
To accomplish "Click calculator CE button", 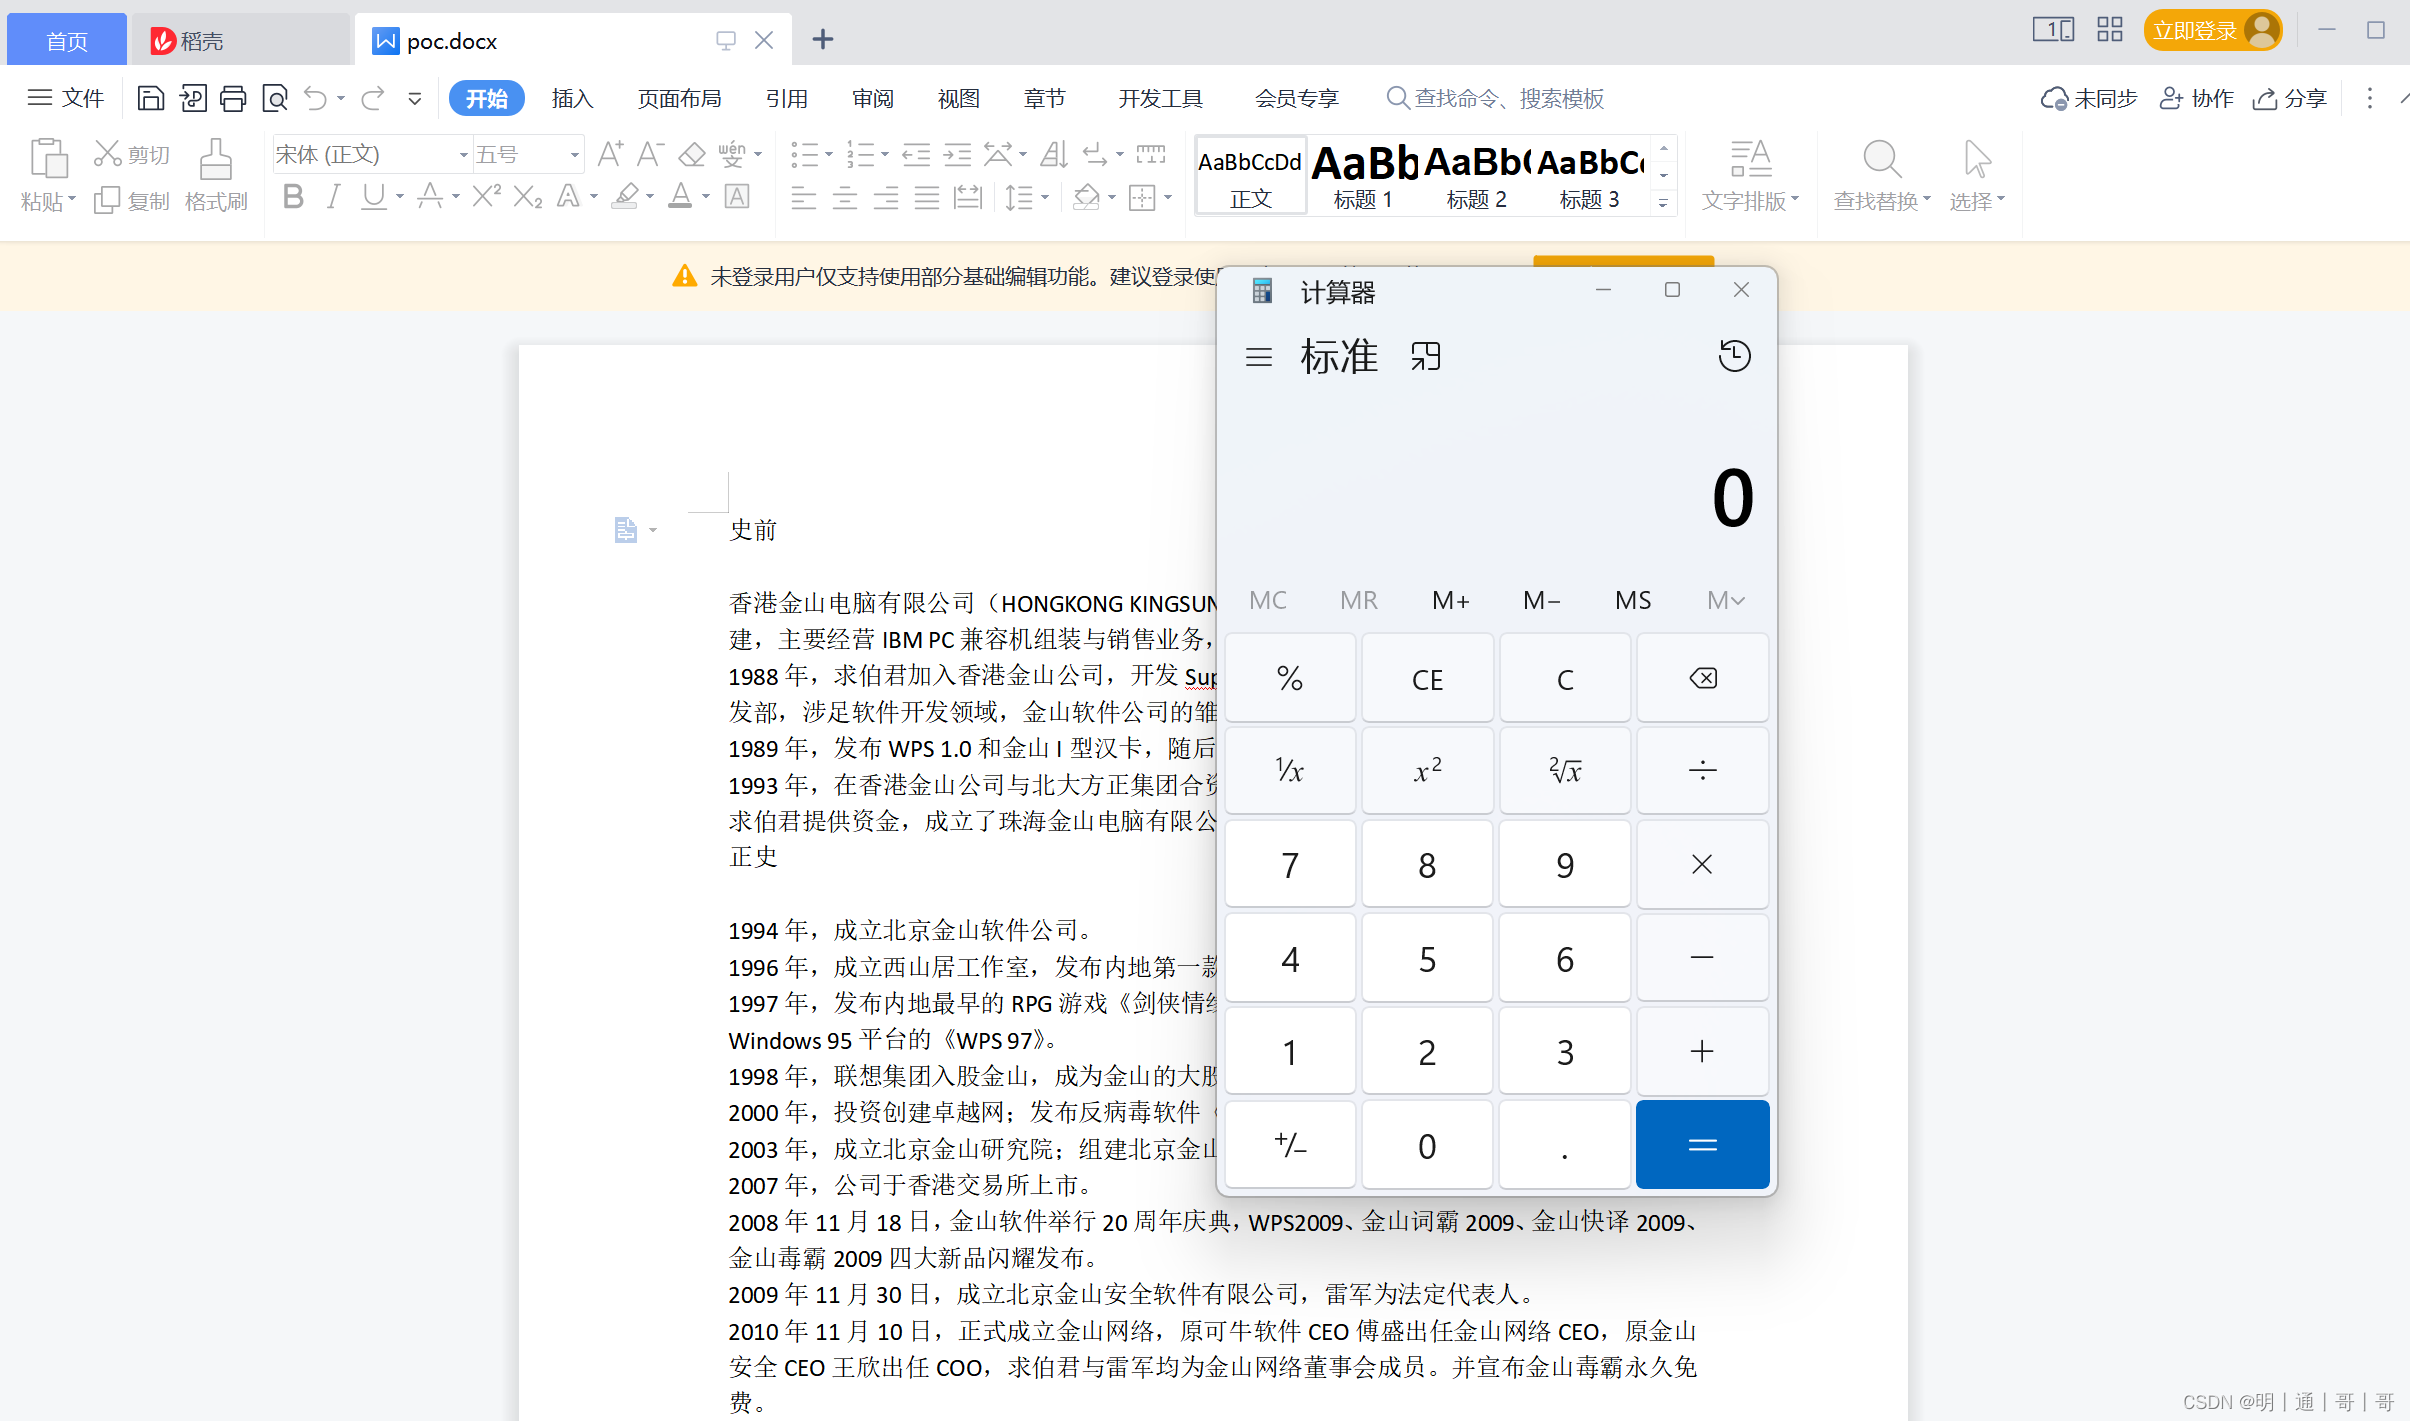I will tap(1427, 678).
